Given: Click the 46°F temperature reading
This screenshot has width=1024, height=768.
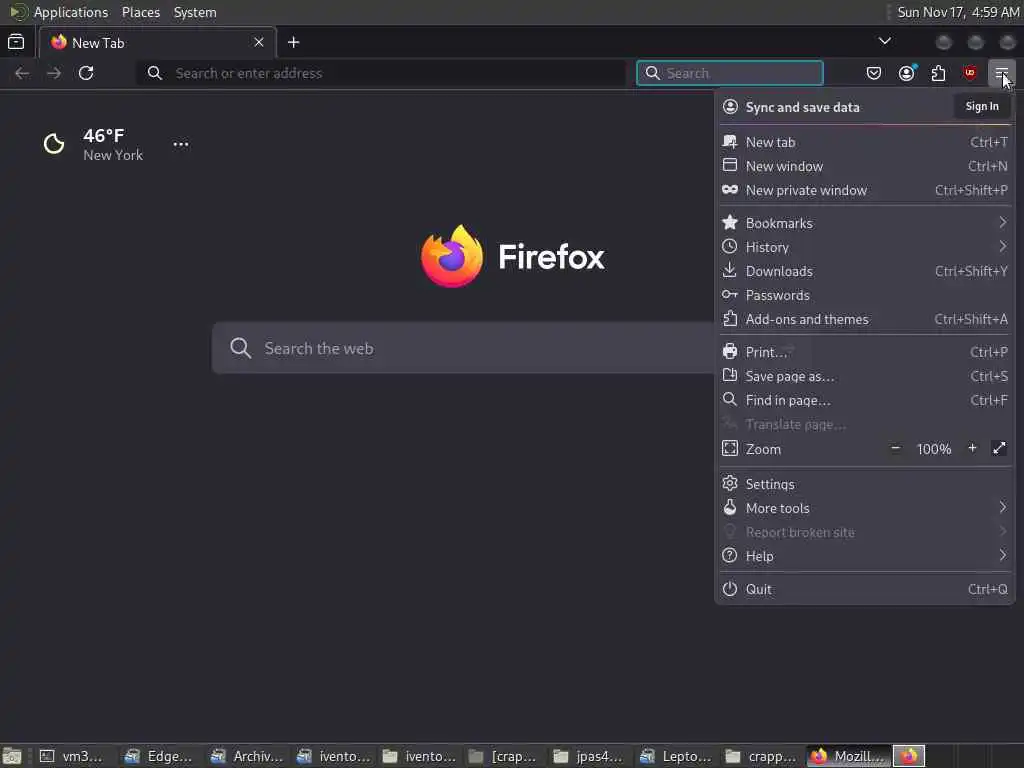Looking at the screenshot, I should point(104,136).
